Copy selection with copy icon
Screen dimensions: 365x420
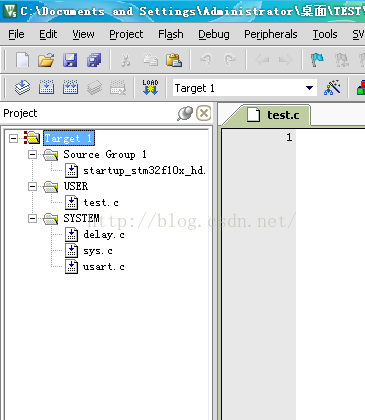pyautogui.click(x=150, y=60)
